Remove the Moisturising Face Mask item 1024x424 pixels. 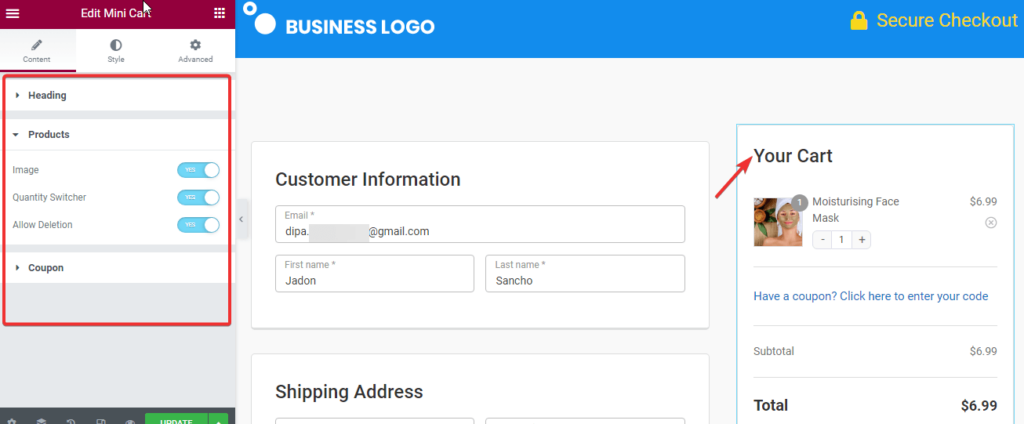pyautogui.click(x=991, y=223)
